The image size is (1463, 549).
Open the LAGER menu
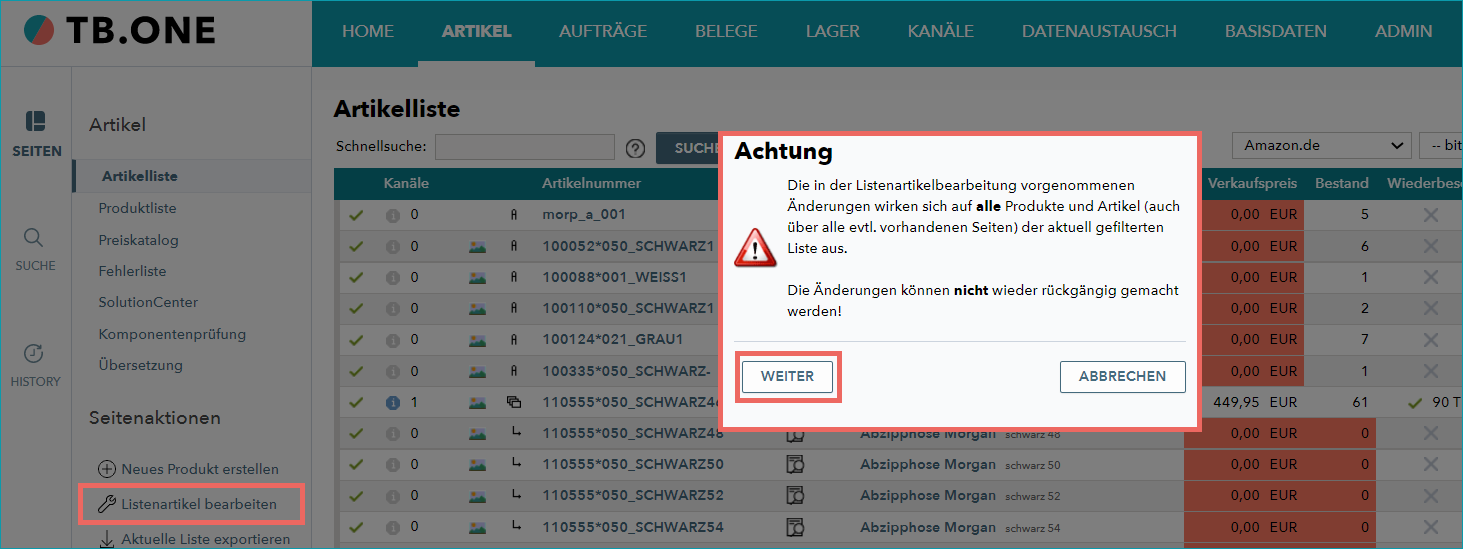click(x=832, y=31)
